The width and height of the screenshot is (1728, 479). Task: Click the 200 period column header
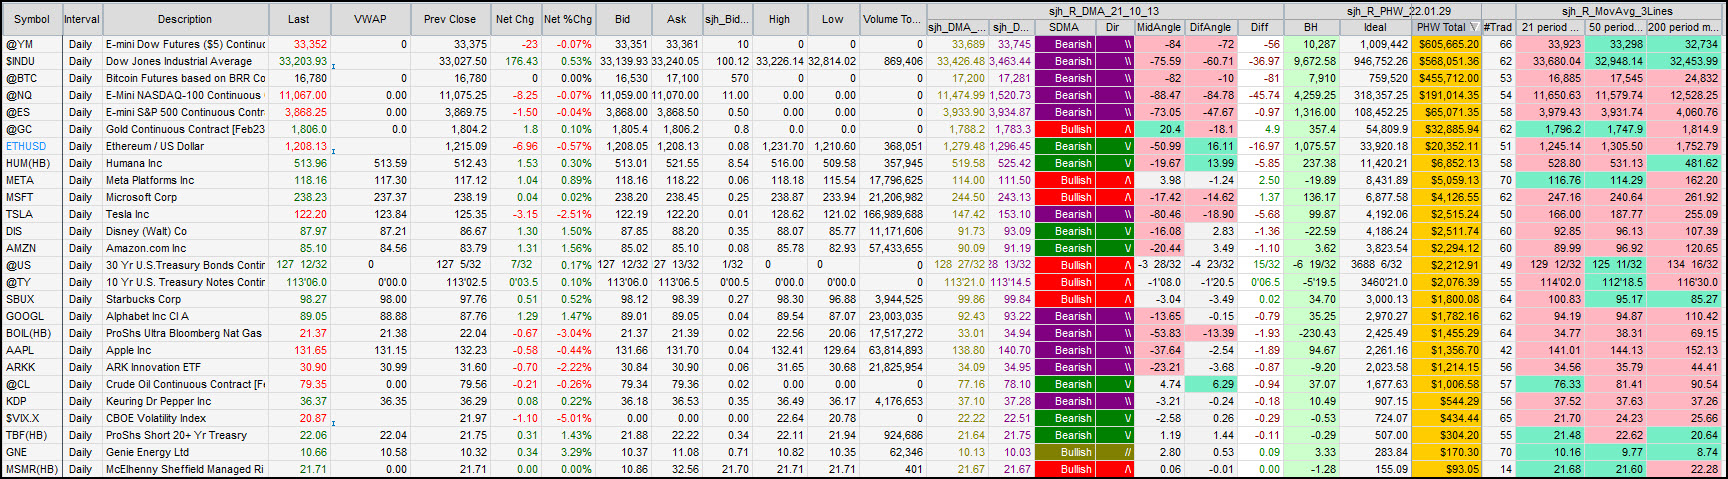coord(1683,27)
